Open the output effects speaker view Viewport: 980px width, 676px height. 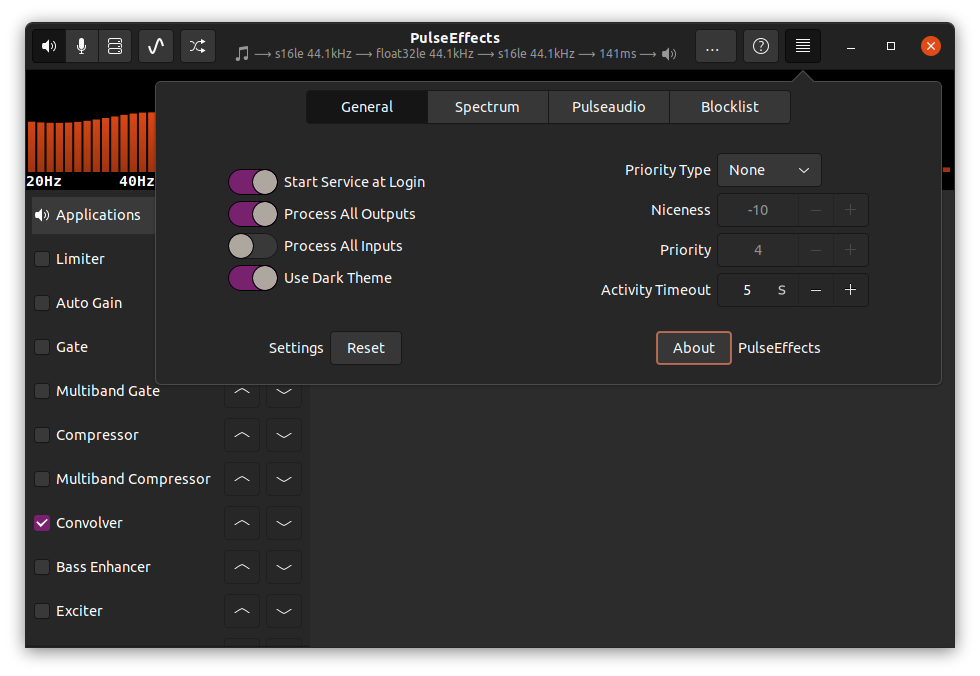click(x=49, y=46)
